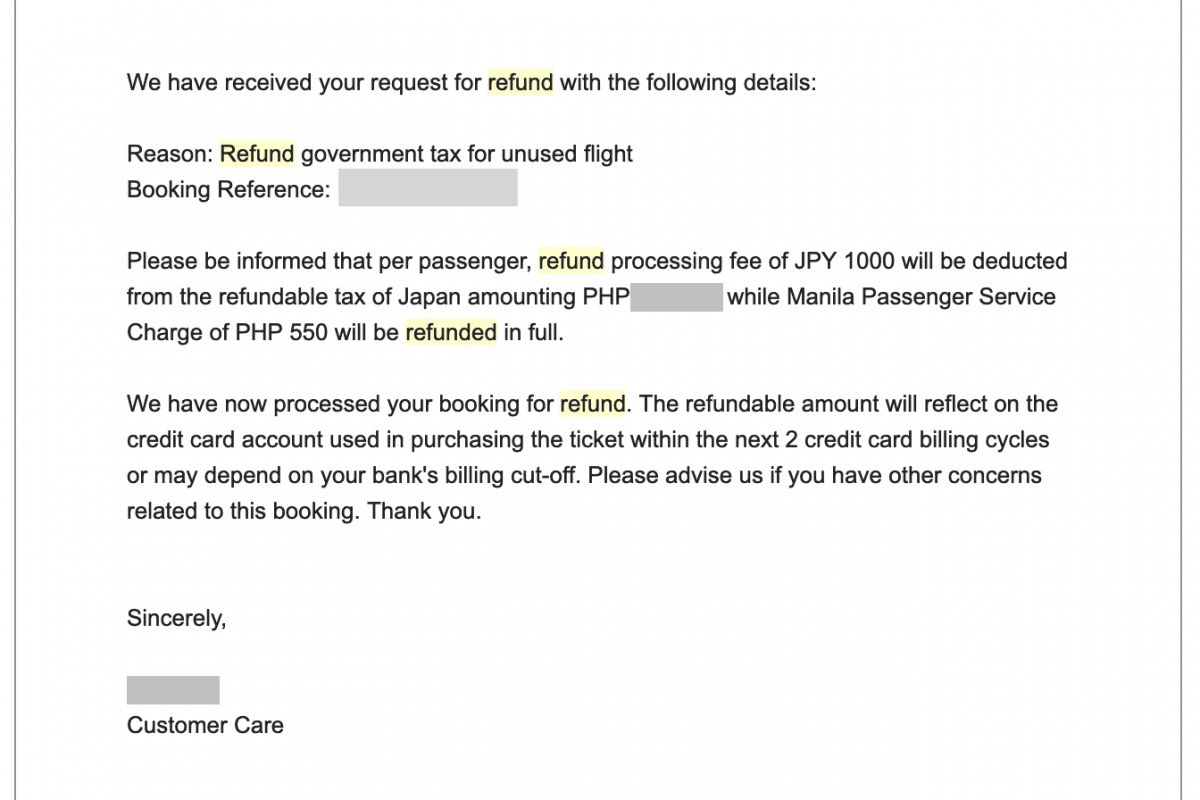Click highlighted "Refund" in the Reason line

pyautogui.click(x=257, y=154)
